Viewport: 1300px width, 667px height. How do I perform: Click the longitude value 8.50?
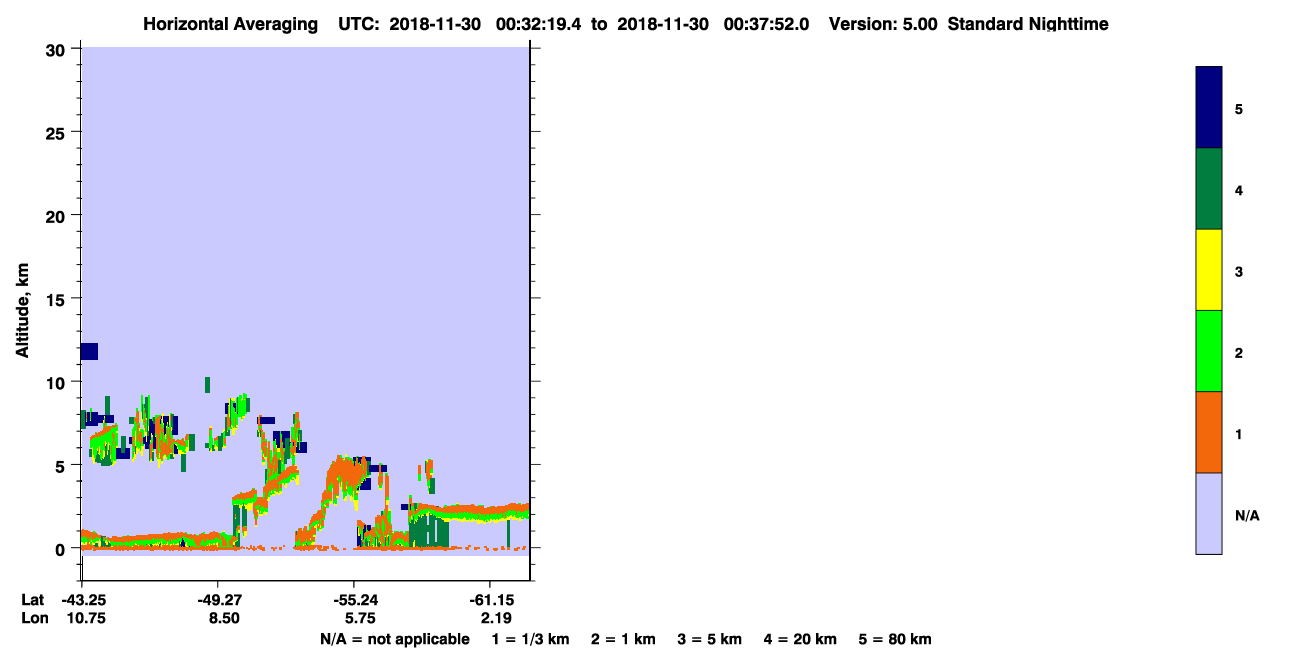(x=223, y=619)
